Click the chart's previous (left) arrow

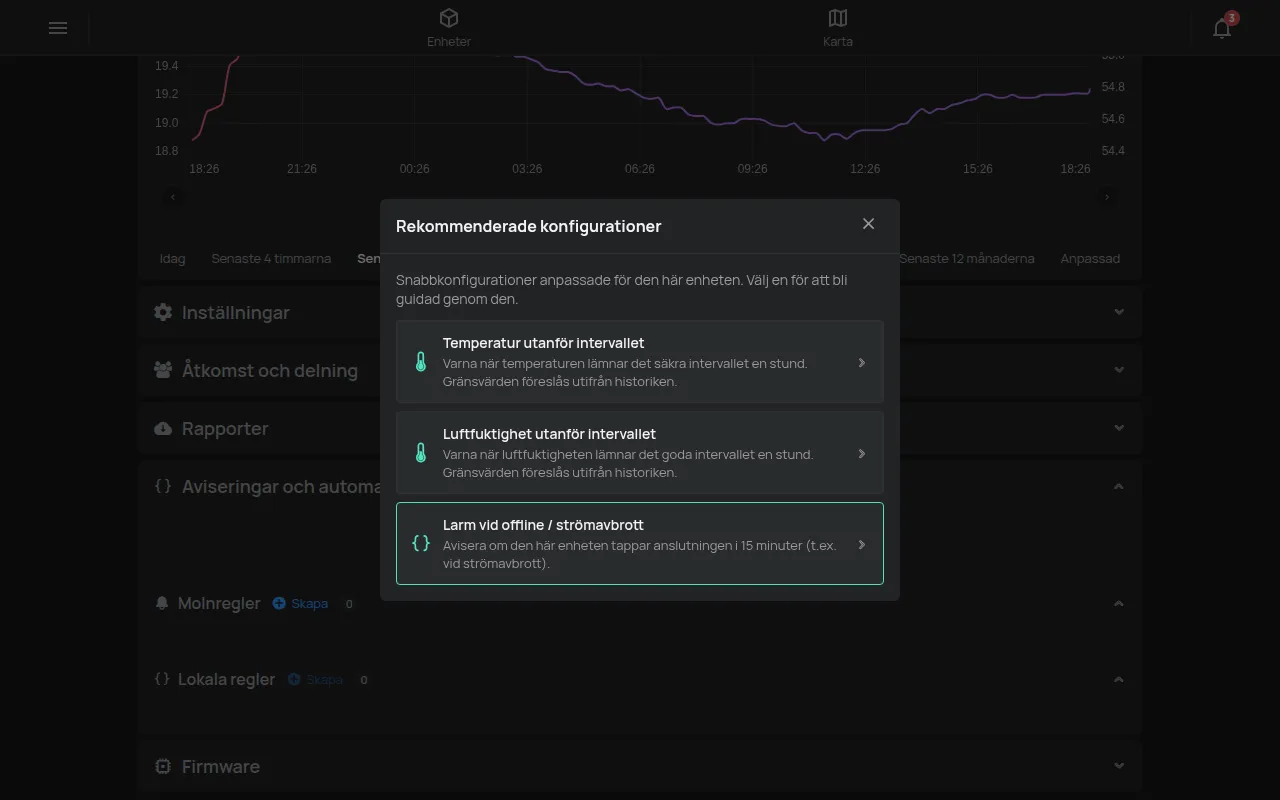(x=173, y=197)
